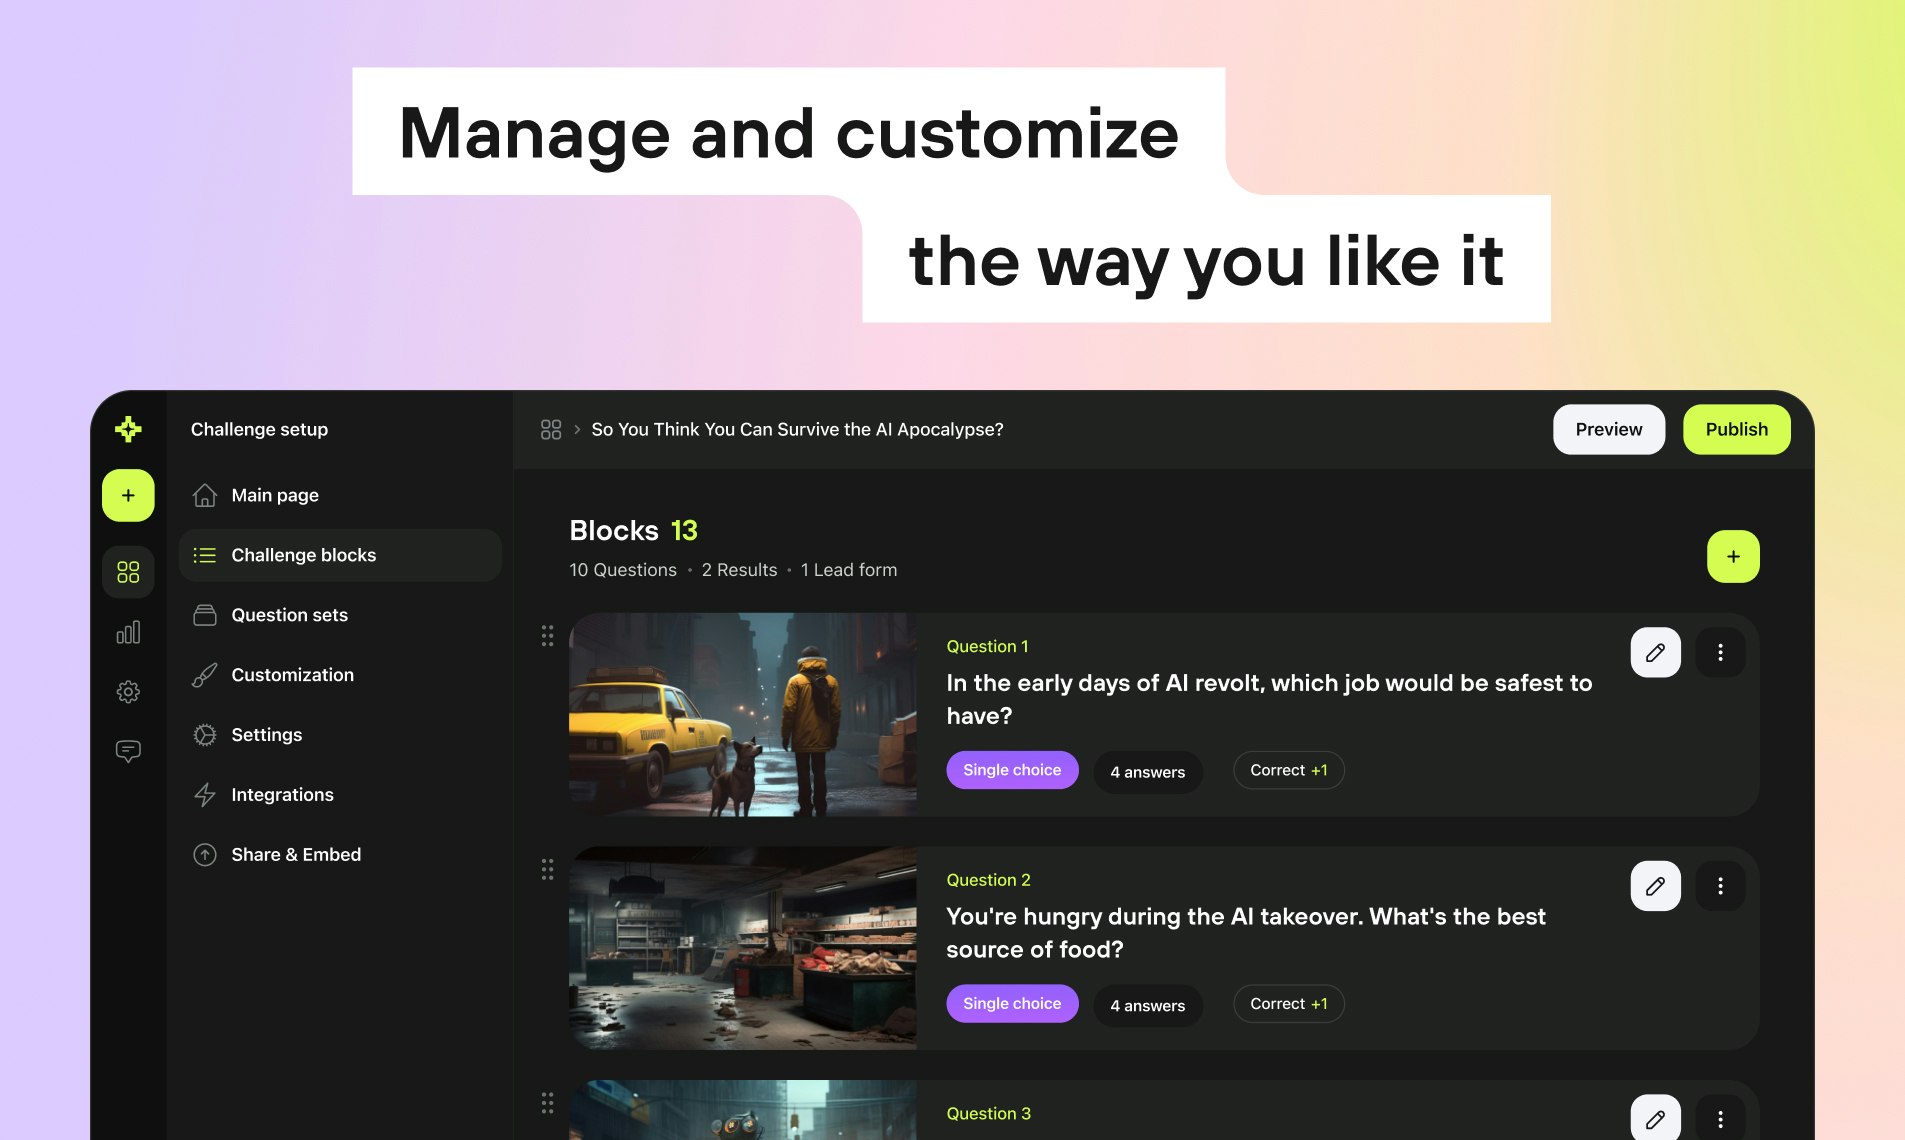Click the Publish button
The image size is (1905, 1140).
pos(1737,429)
